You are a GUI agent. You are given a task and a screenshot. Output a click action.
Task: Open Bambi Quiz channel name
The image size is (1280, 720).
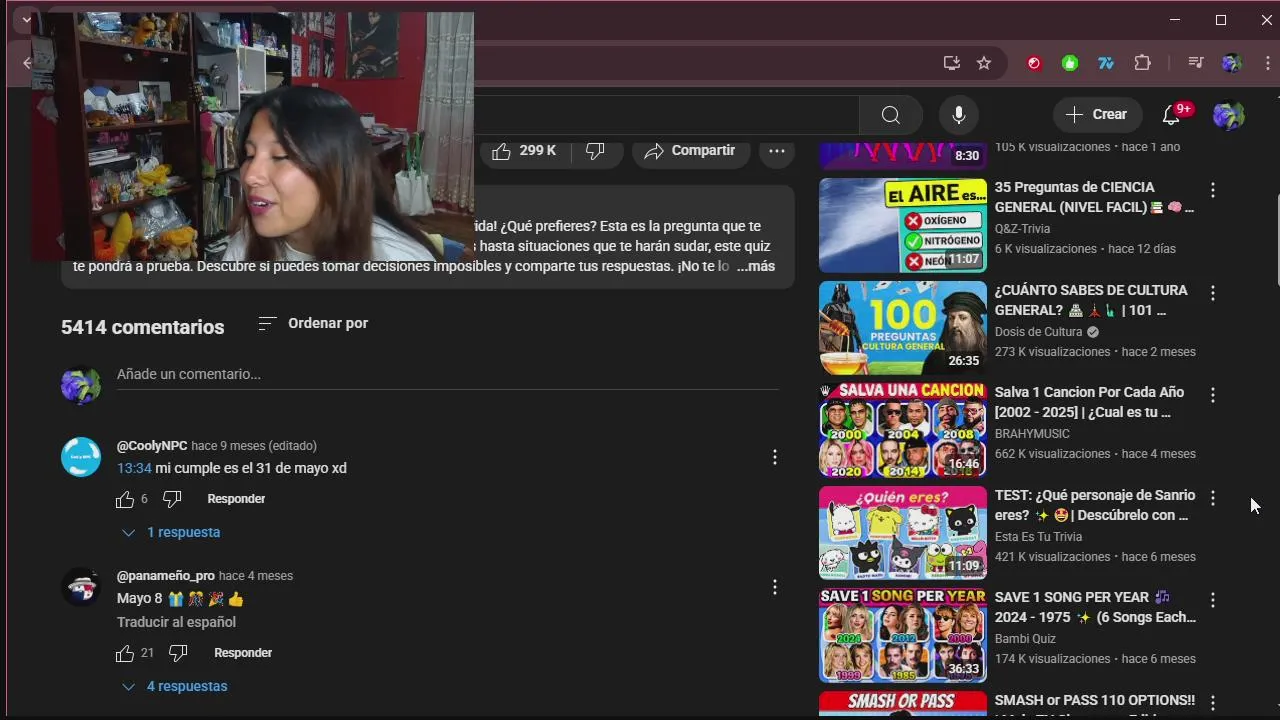[1025, 639]
